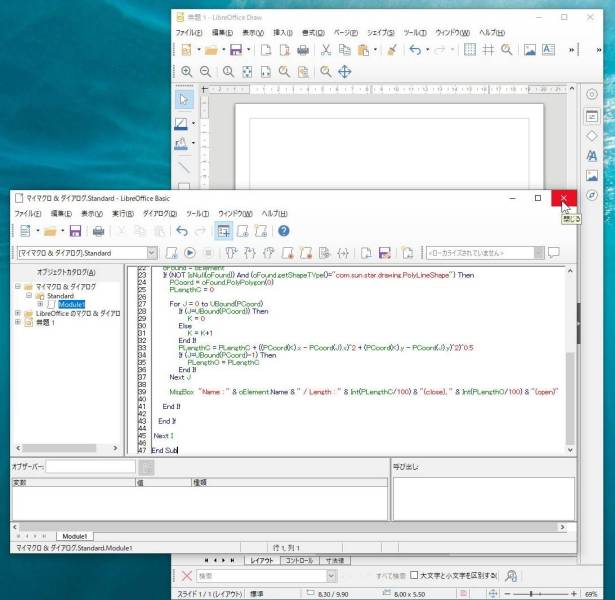Toggle the helplines crosshatch icon in Draw
This screenshot has width=615, height=600.
[x=488, y=50]
